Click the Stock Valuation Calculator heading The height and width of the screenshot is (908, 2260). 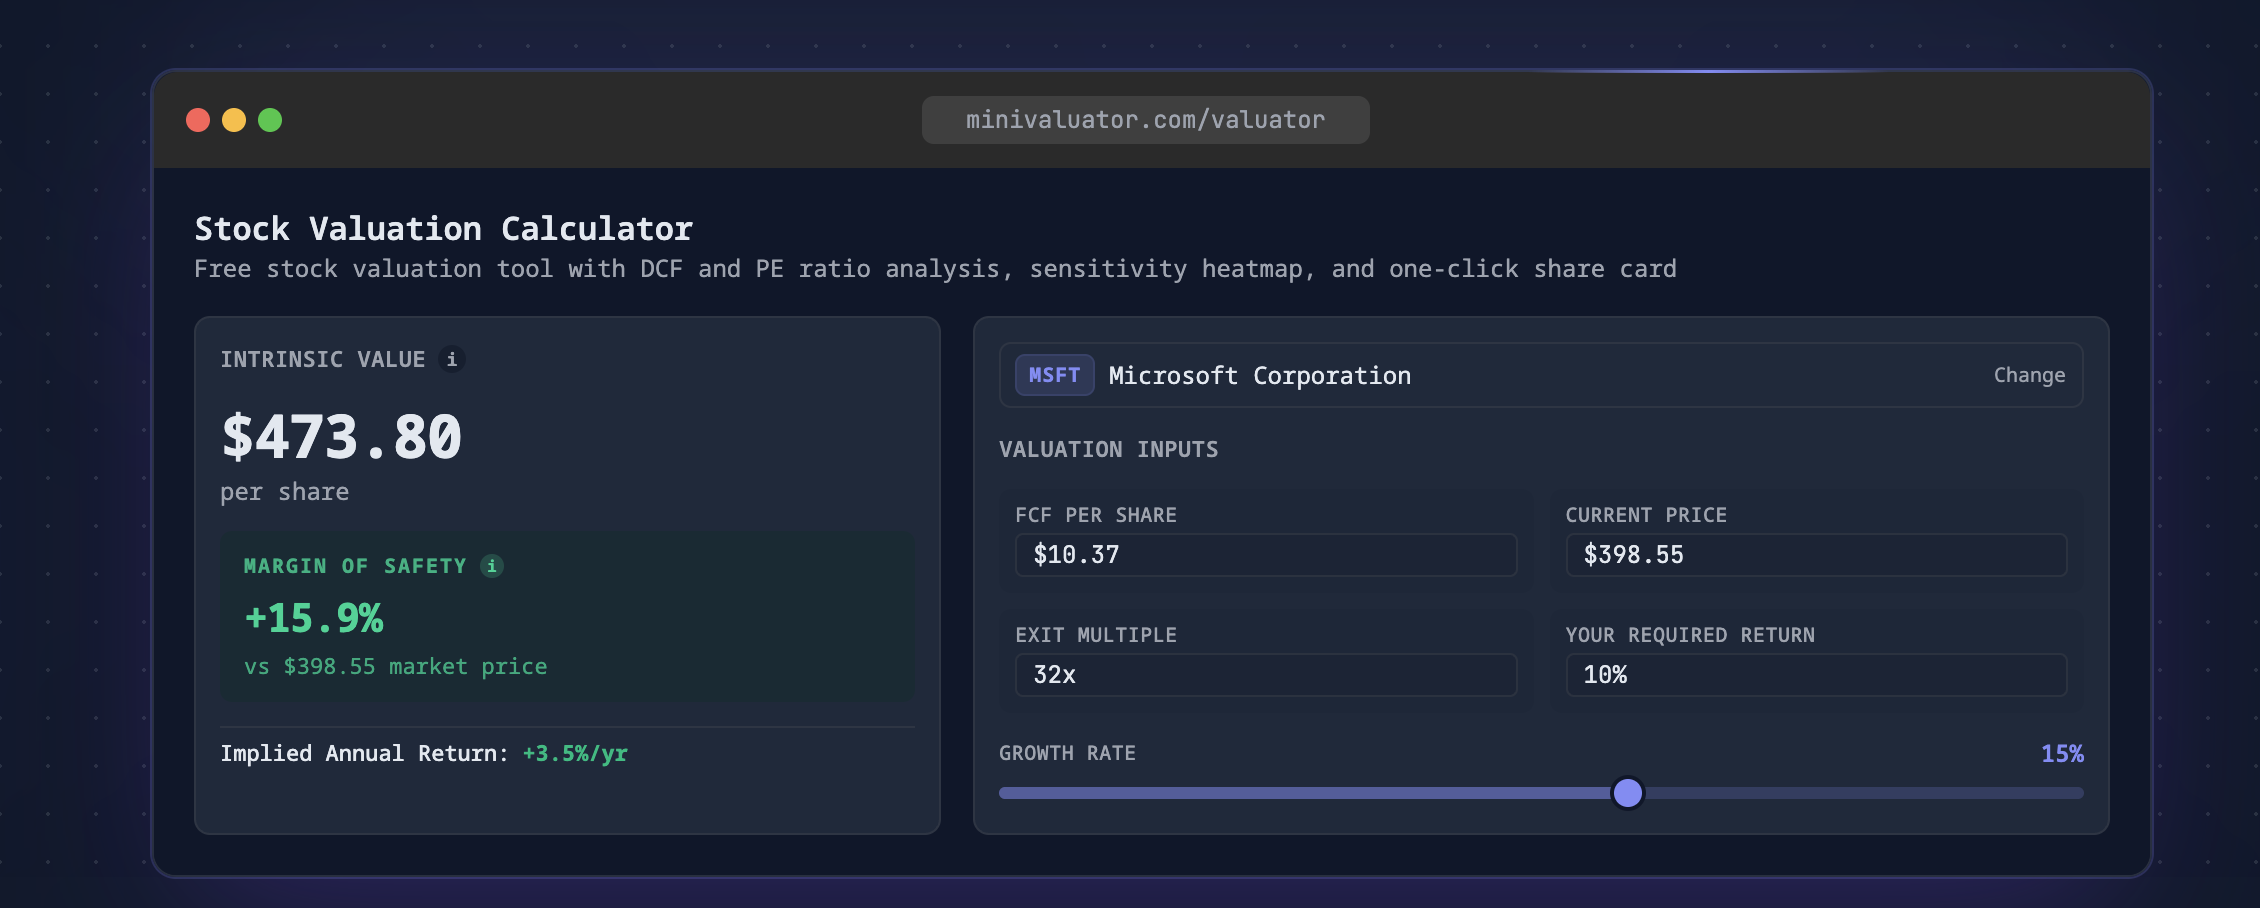pyautogui.click(x=443, y=228)
